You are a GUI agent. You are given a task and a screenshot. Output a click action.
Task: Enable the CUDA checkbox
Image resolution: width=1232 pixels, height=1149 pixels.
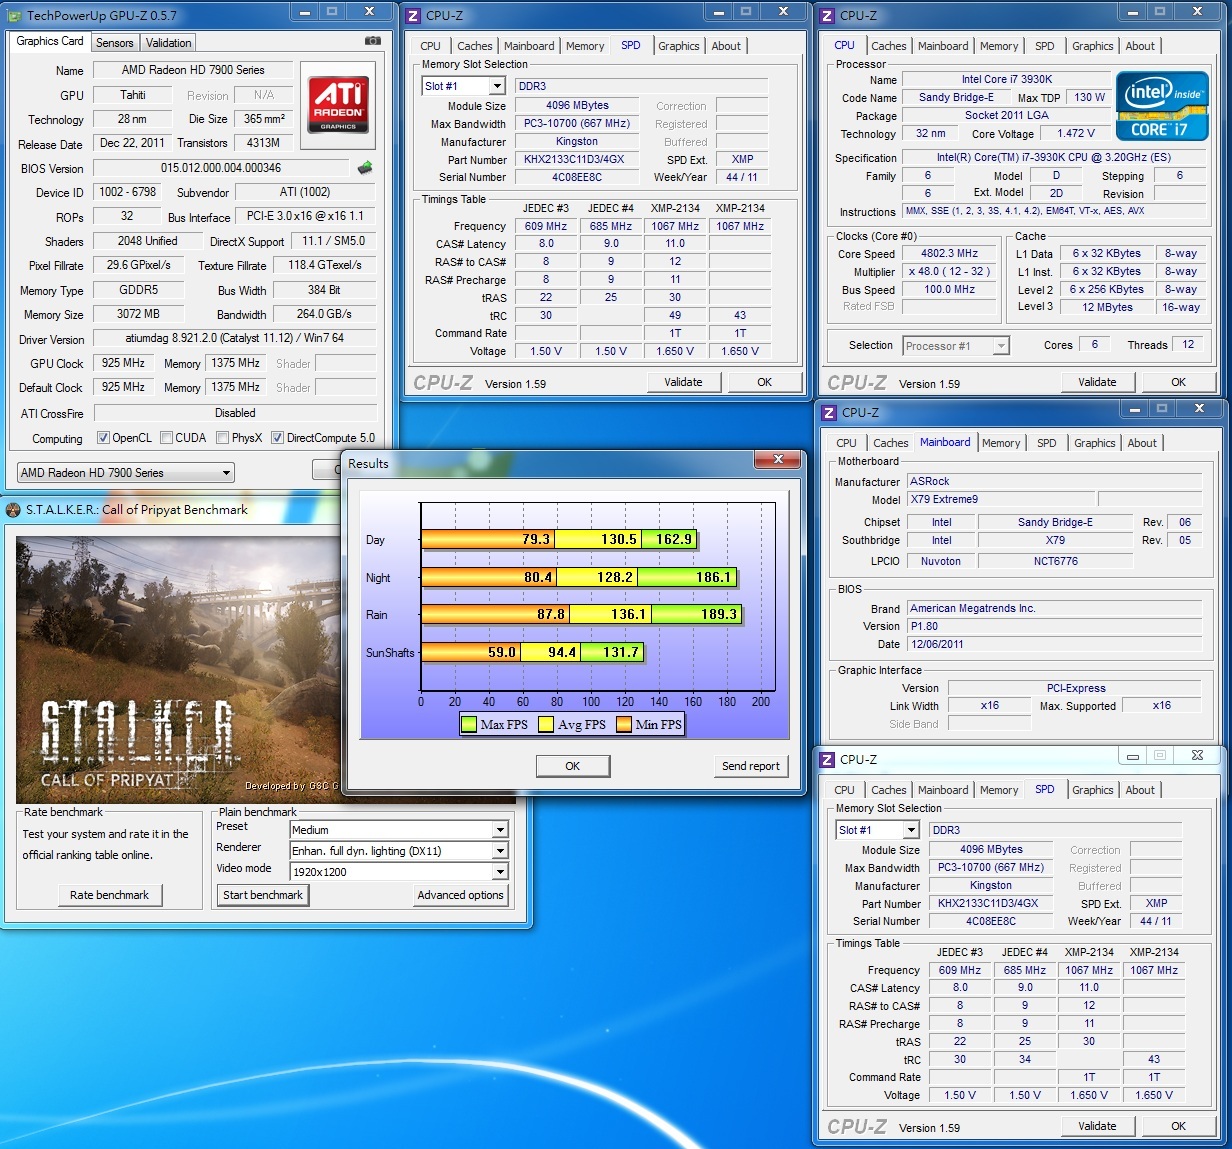(x=165, y=438)
